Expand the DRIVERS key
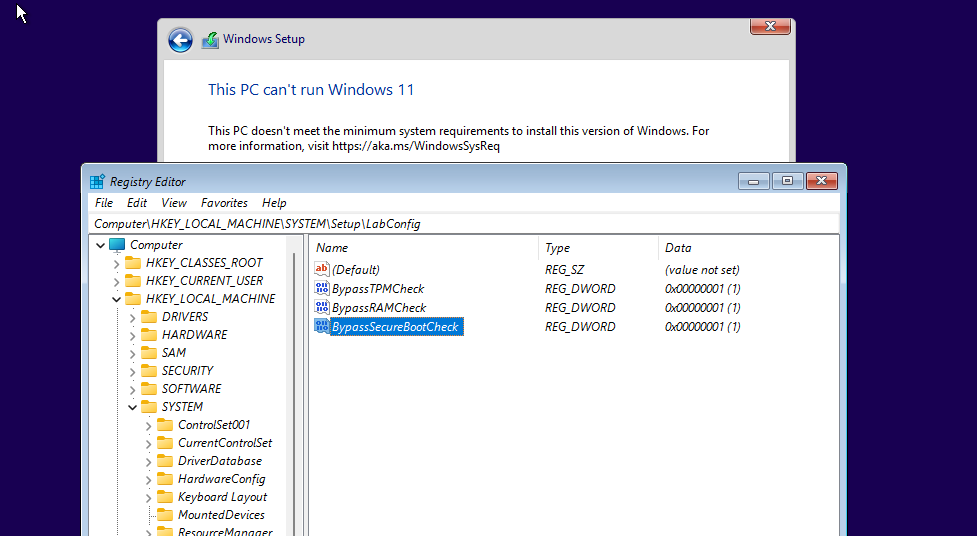The image size is (977, 536). (x=132, y=318)
